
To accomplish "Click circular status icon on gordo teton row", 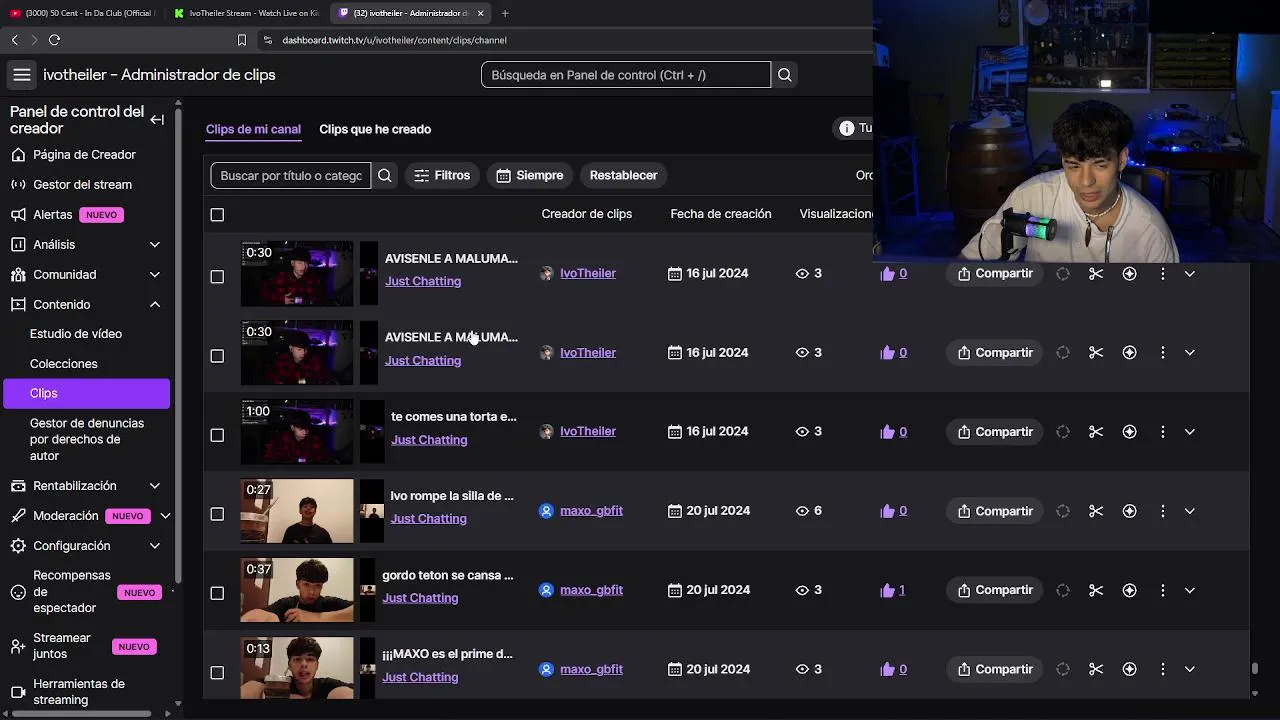I will click(1063, 590).
